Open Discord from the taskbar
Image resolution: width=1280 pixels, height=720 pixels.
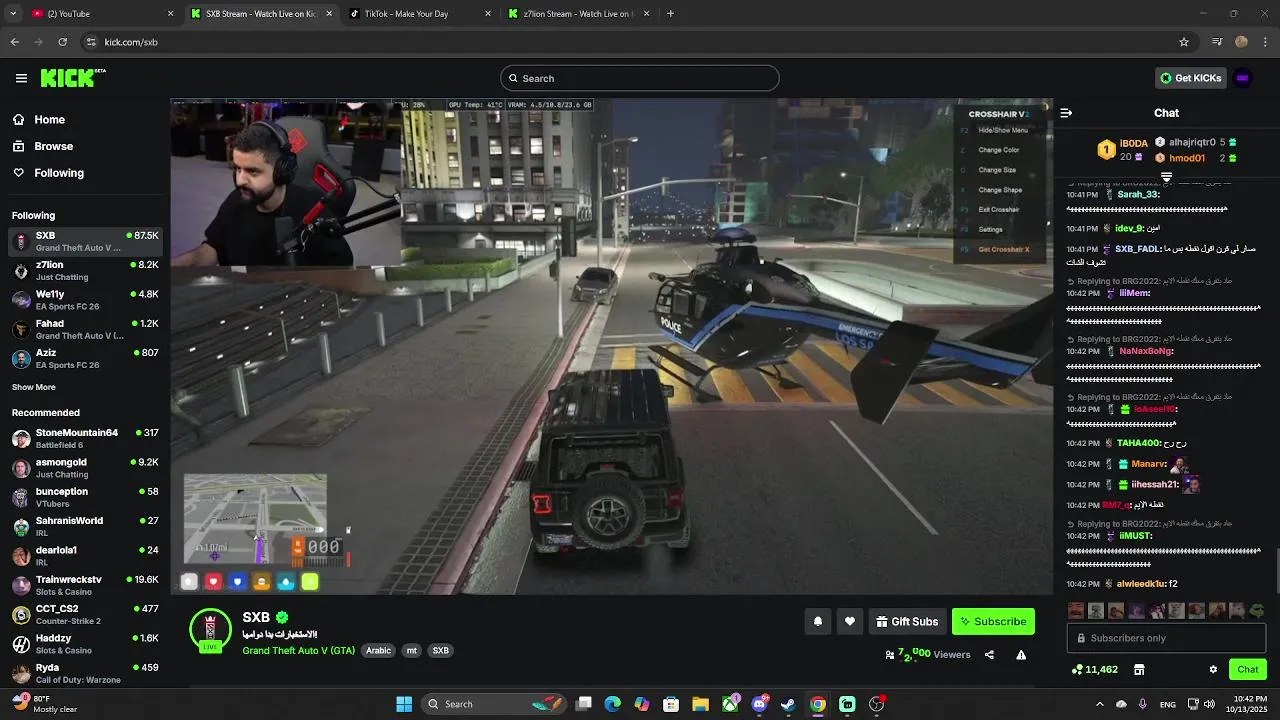[760, 704]
